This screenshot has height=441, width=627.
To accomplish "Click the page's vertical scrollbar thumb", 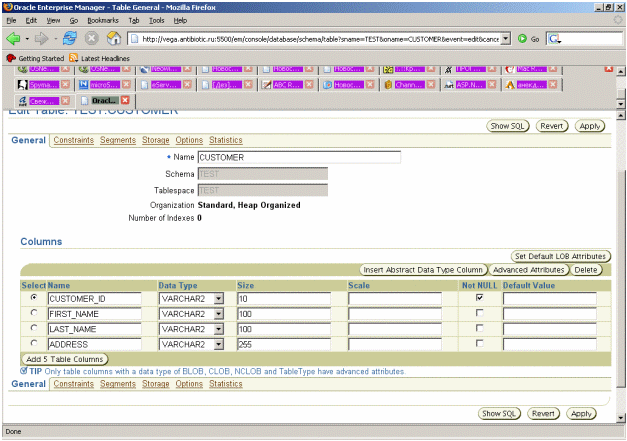I will tap(621, 278).
